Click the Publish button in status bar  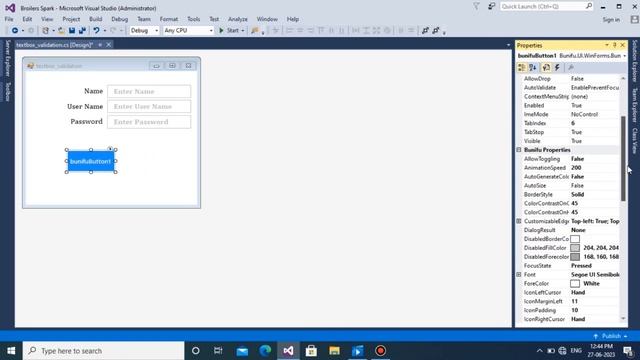click(x=611, y=336)
